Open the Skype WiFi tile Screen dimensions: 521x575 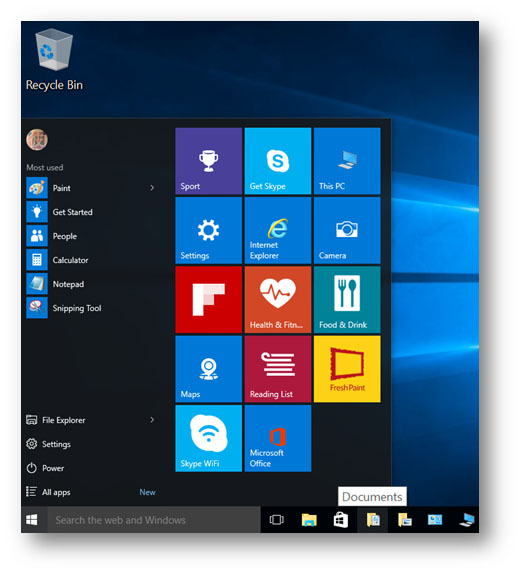point(209,438)
